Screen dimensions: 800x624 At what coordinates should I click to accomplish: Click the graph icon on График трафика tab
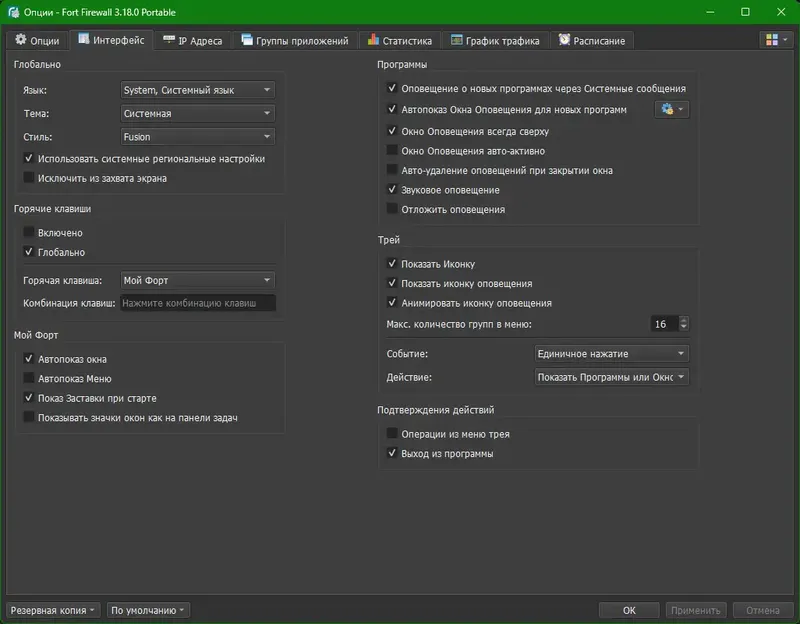(456, 40)
